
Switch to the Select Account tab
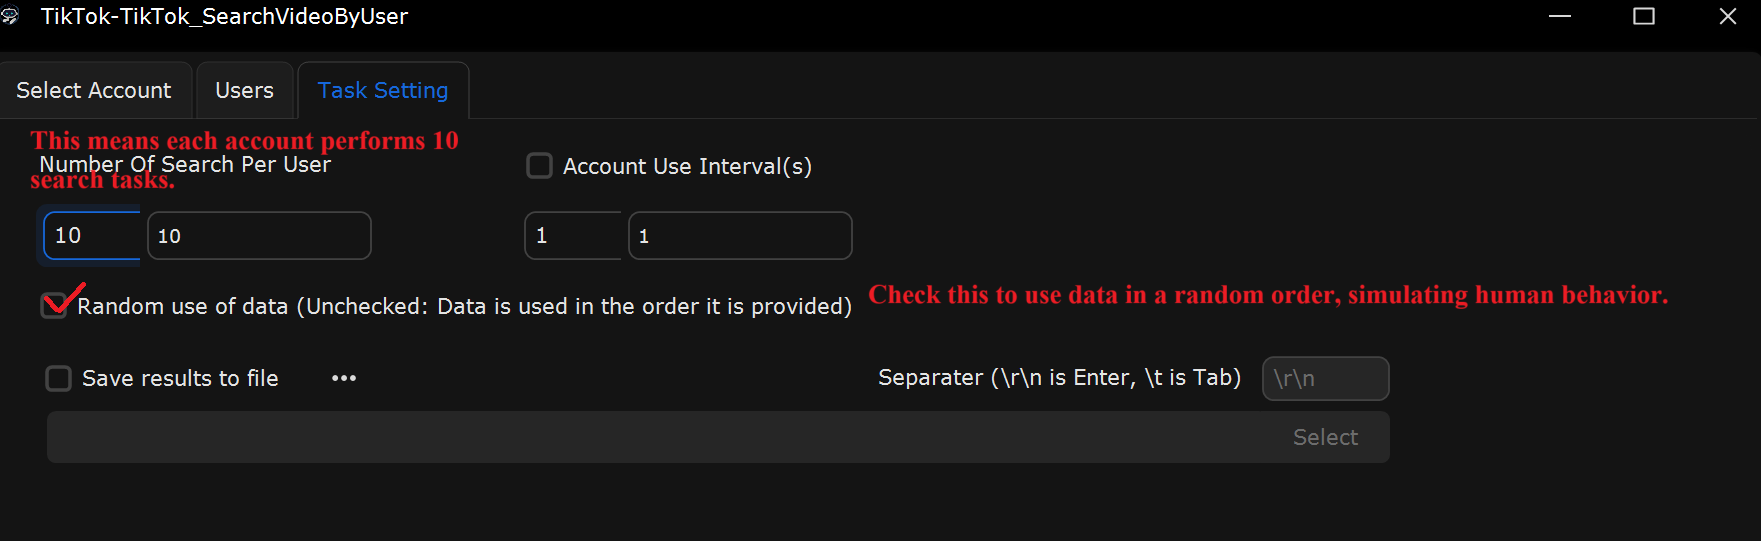click(94, 90)
